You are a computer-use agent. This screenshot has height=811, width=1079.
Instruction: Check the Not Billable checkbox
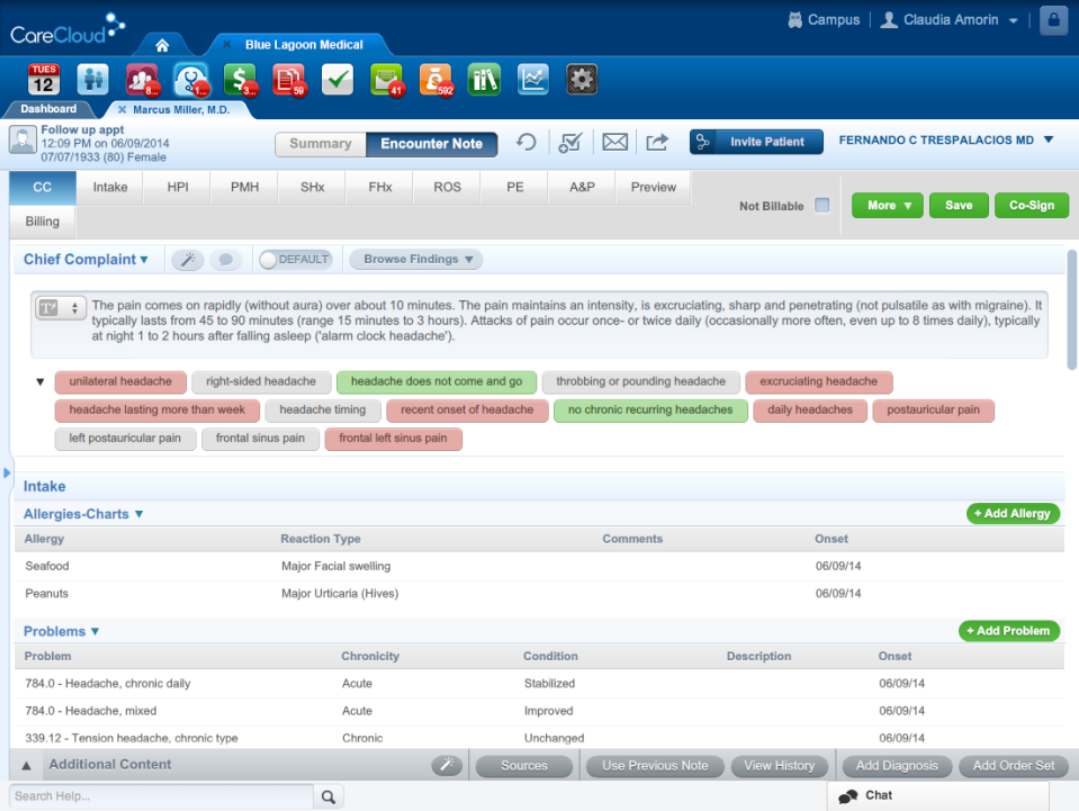click(x=822, y=205)
